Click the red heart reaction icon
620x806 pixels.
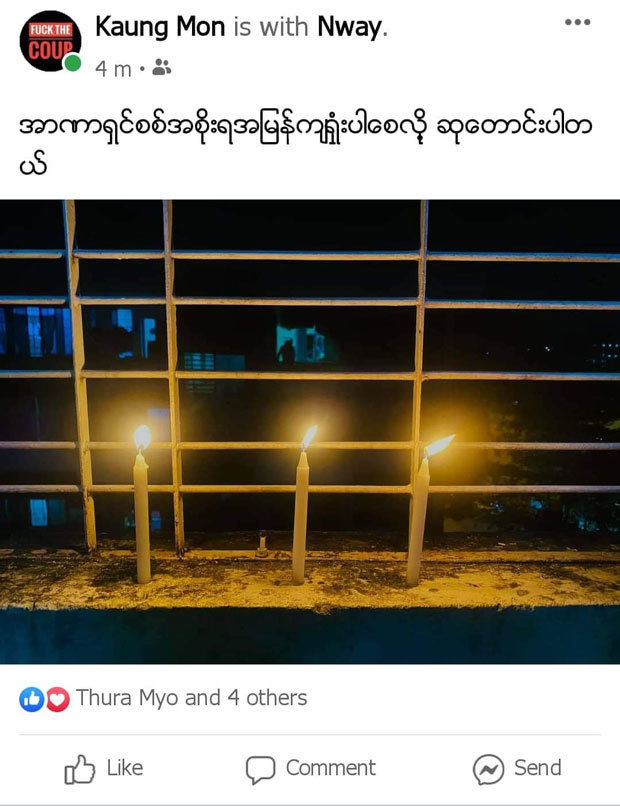tap(58, 699)
